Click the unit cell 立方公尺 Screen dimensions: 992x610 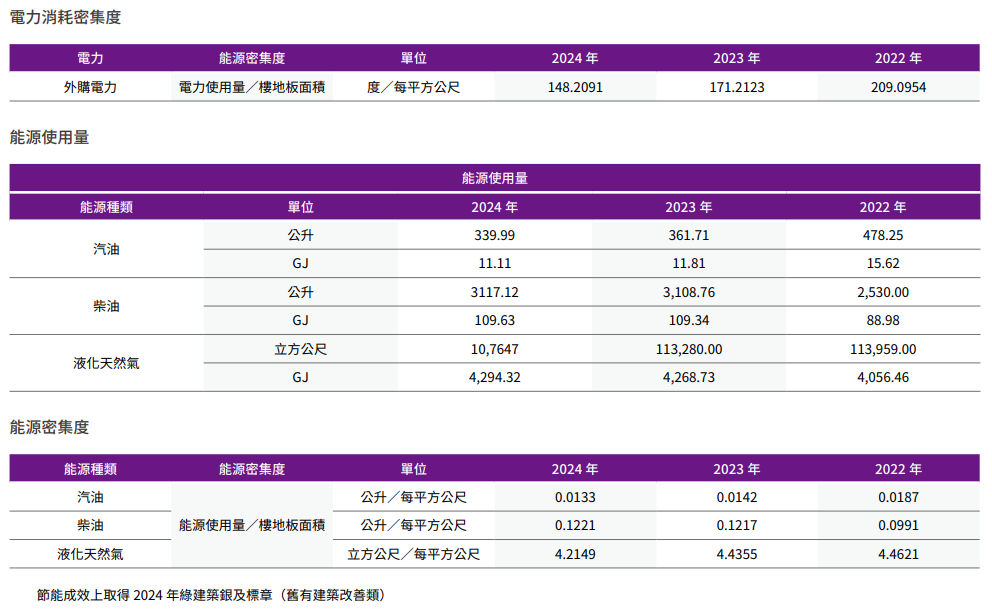click(301, 349)
